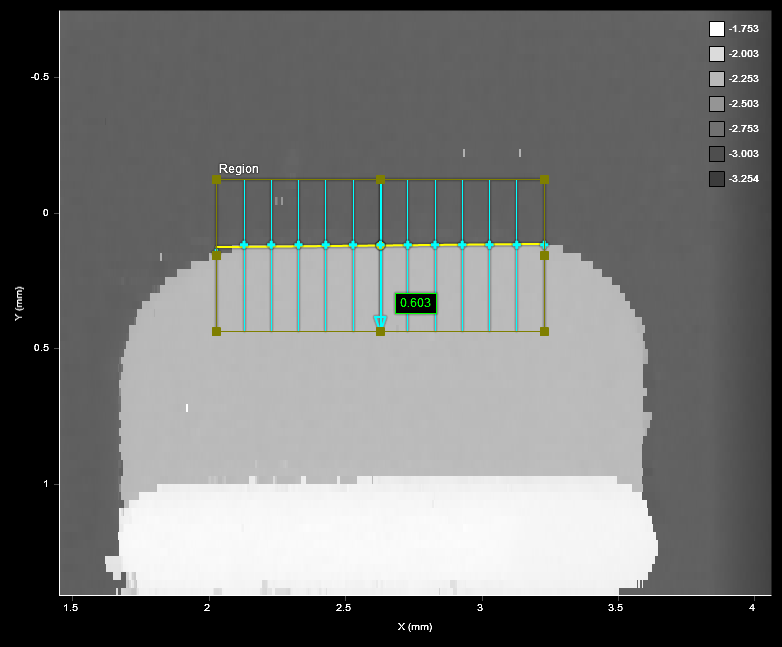
Task: Click the cyan measurement arrowhead
Action: pyautogui.click(x=381, y=321)
